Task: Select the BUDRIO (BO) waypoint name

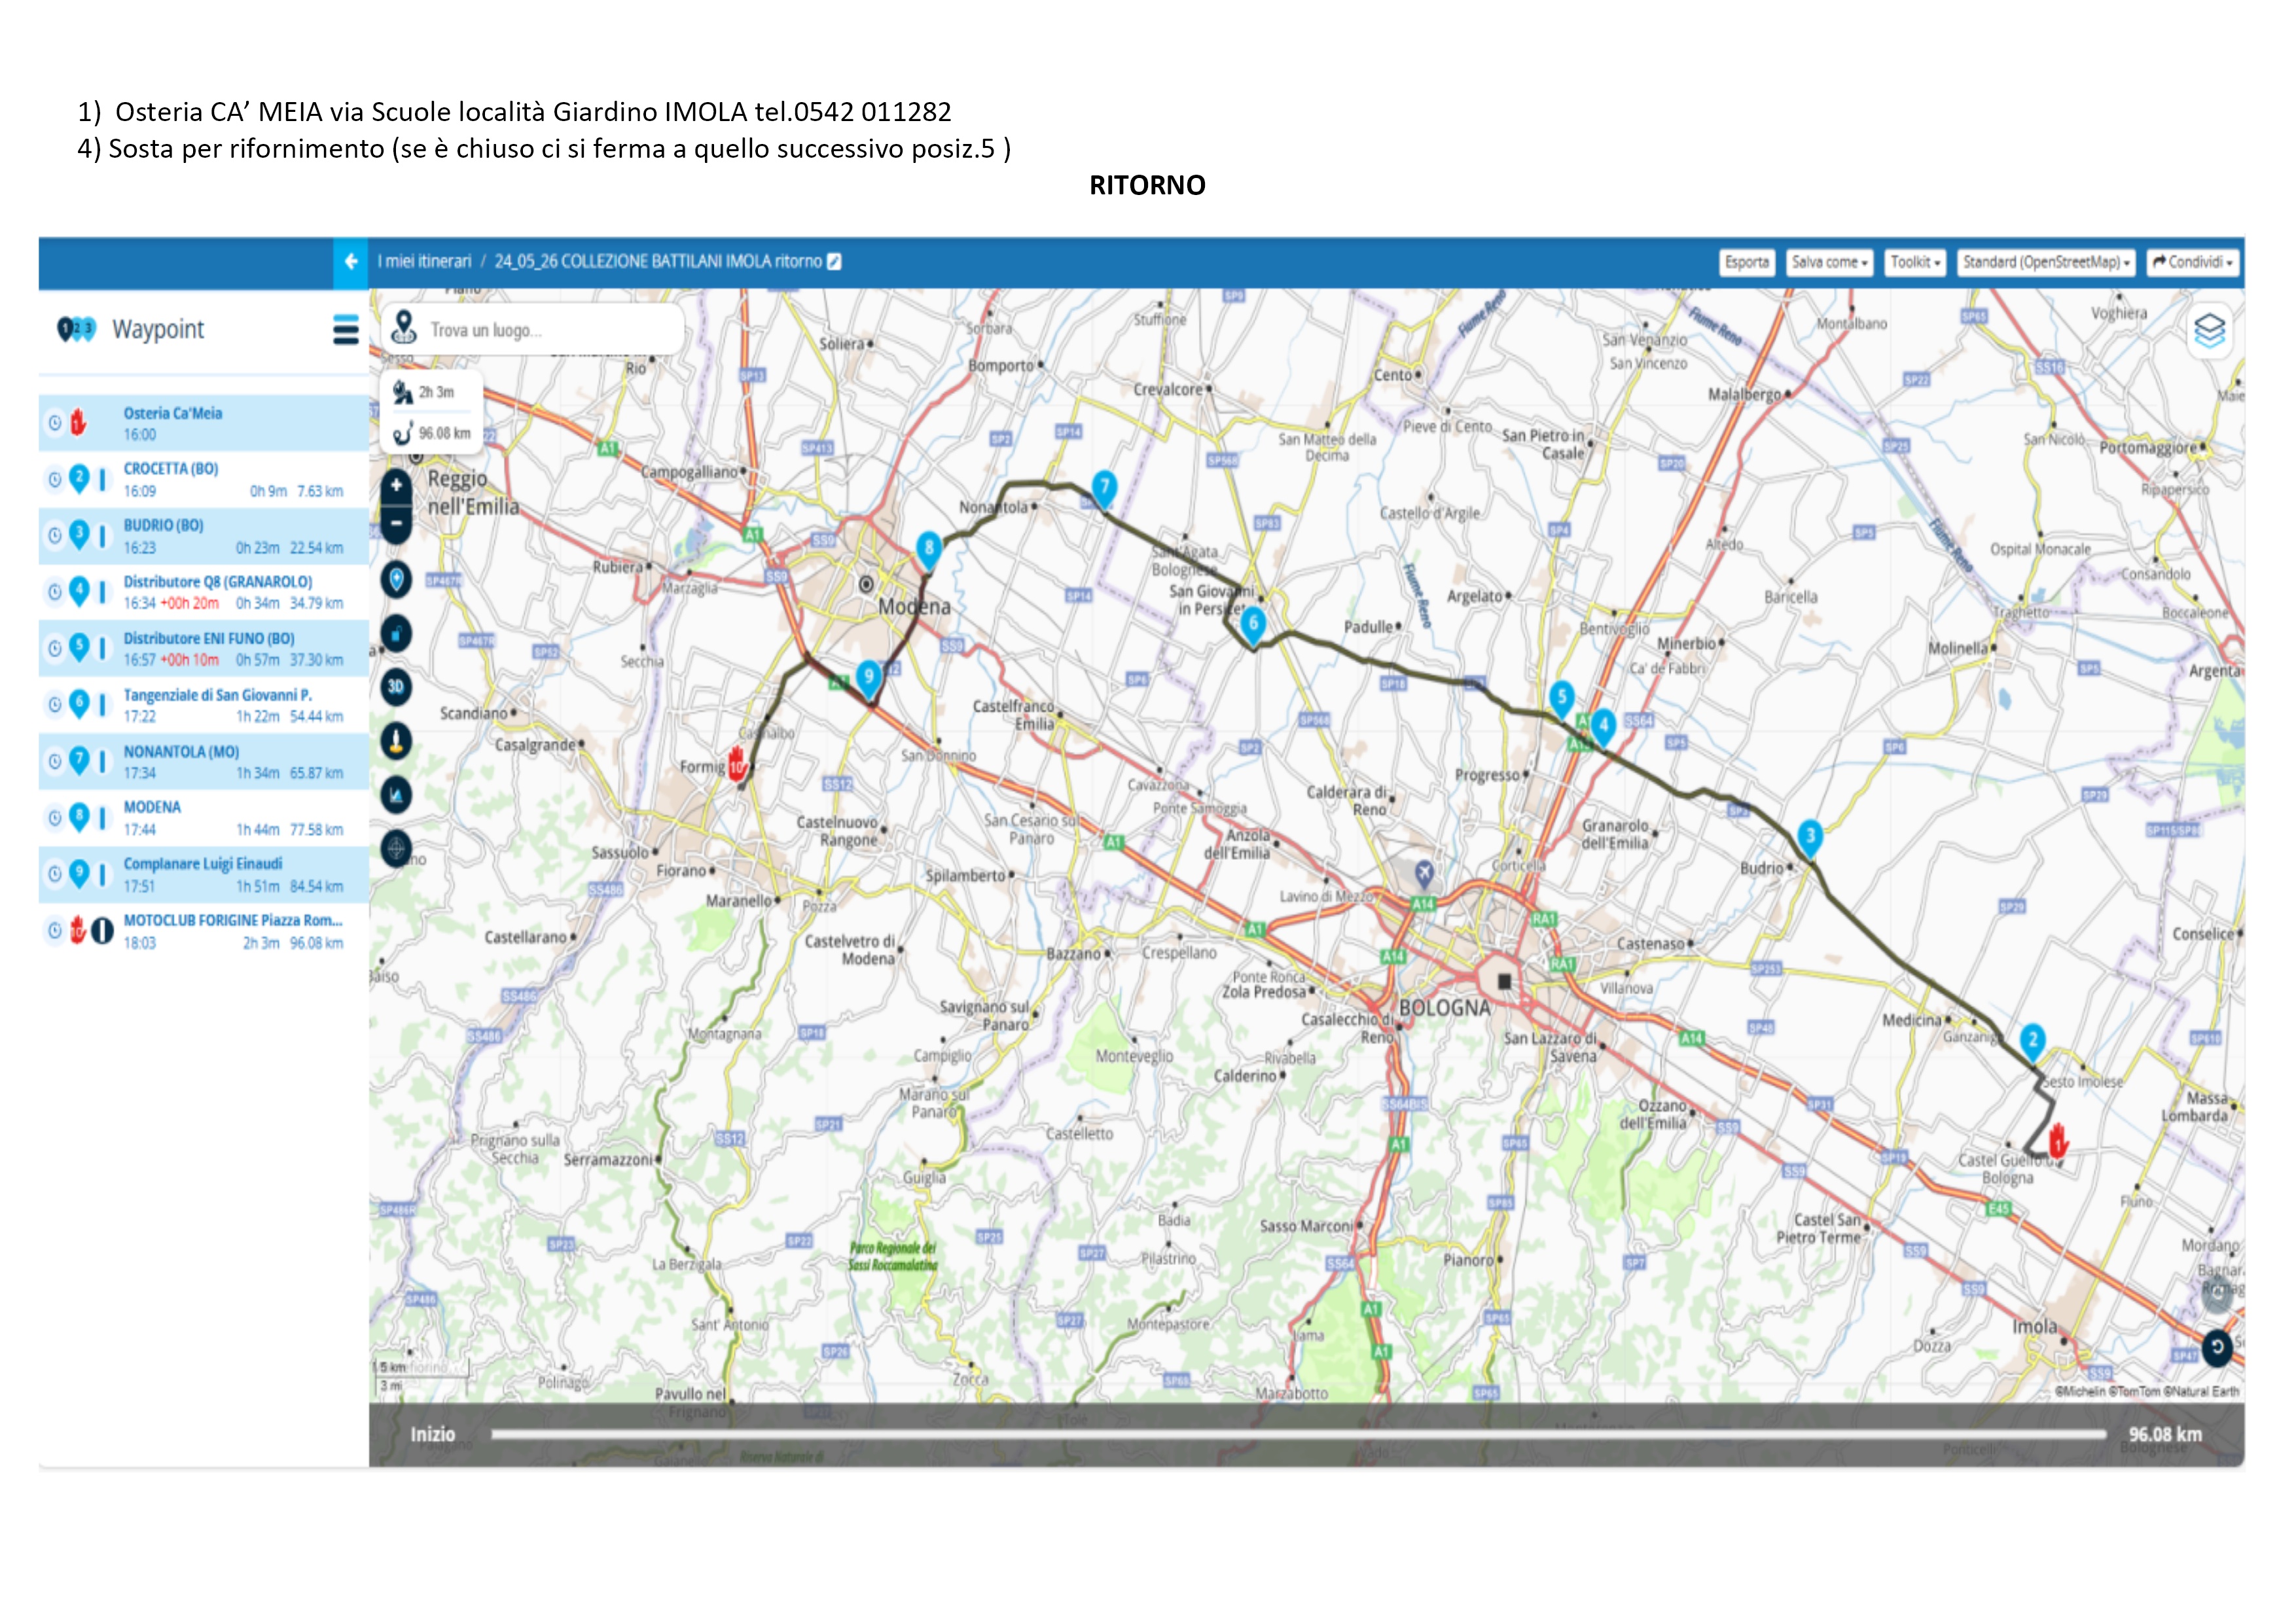Action: pos(163,525)
